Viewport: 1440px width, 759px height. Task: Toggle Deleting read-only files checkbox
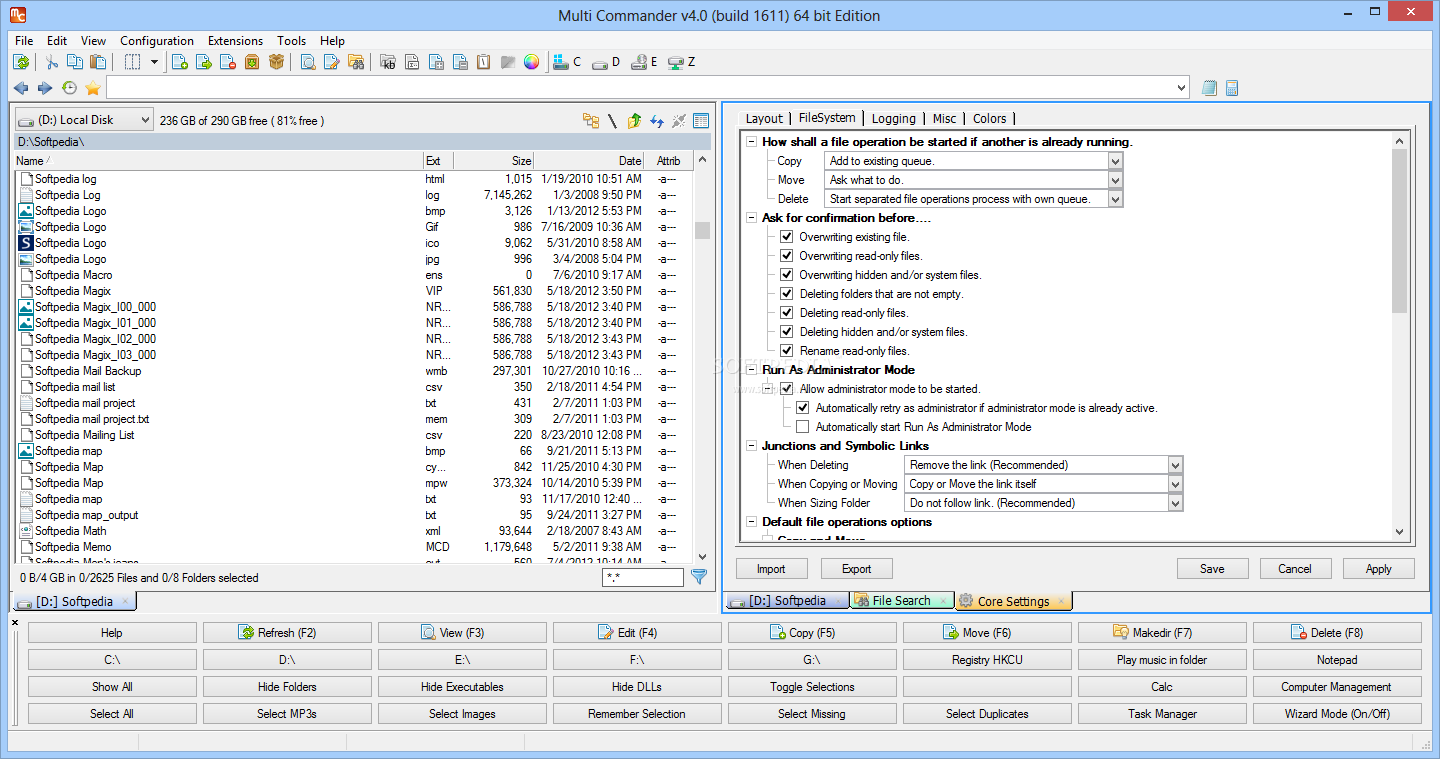pyautogui.click(x=787, y=313)
